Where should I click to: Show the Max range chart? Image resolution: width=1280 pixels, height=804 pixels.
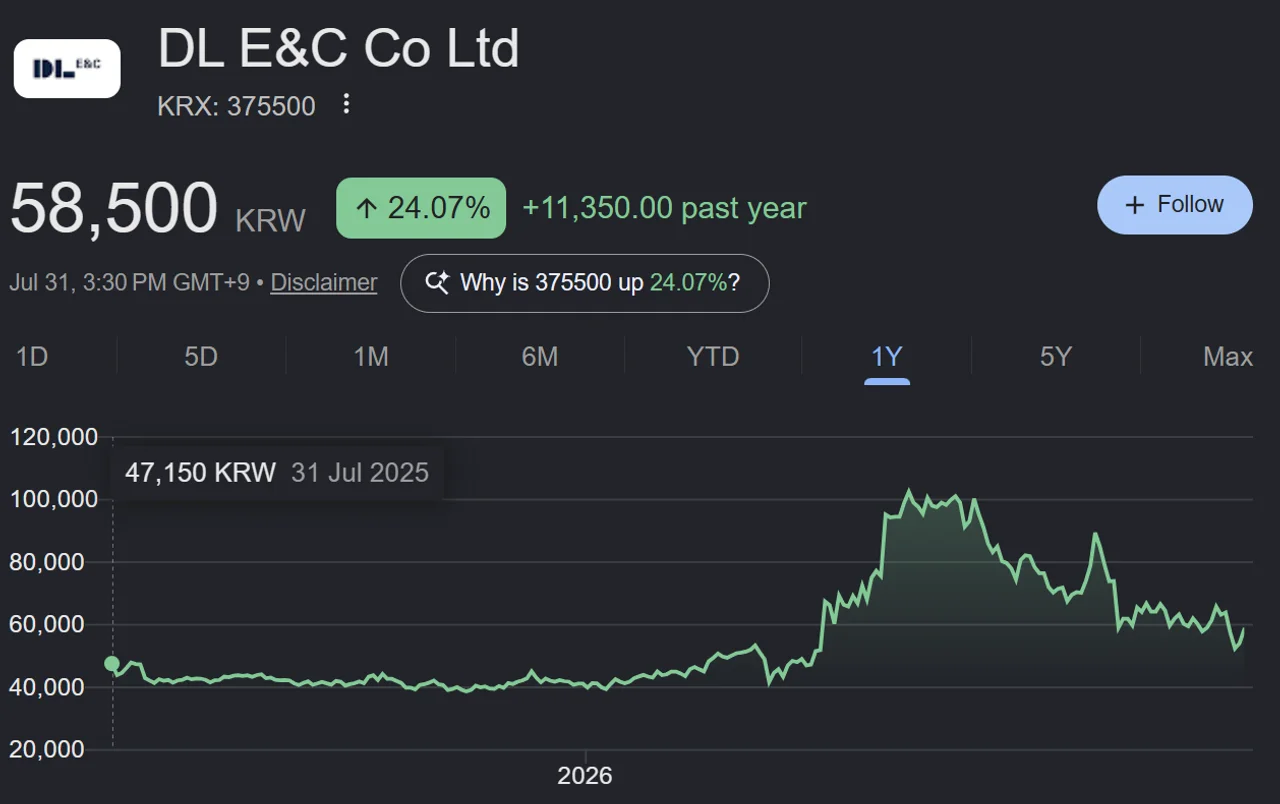point(1228,356)
